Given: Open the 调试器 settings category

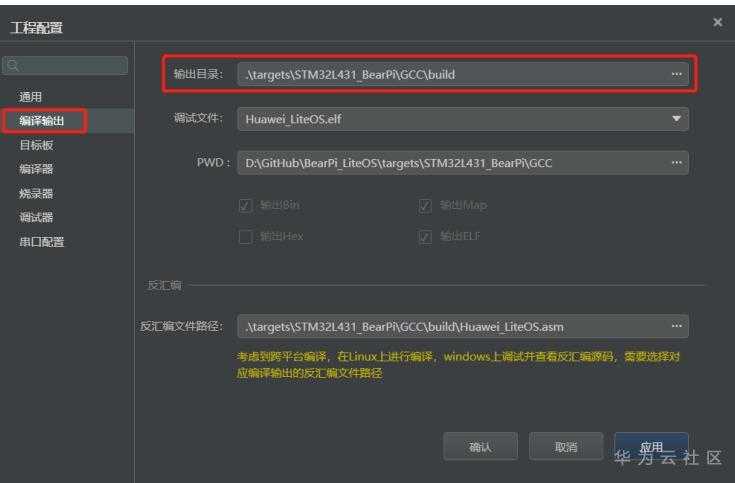Looking at the screenshot, I should [x=36, y=217].
